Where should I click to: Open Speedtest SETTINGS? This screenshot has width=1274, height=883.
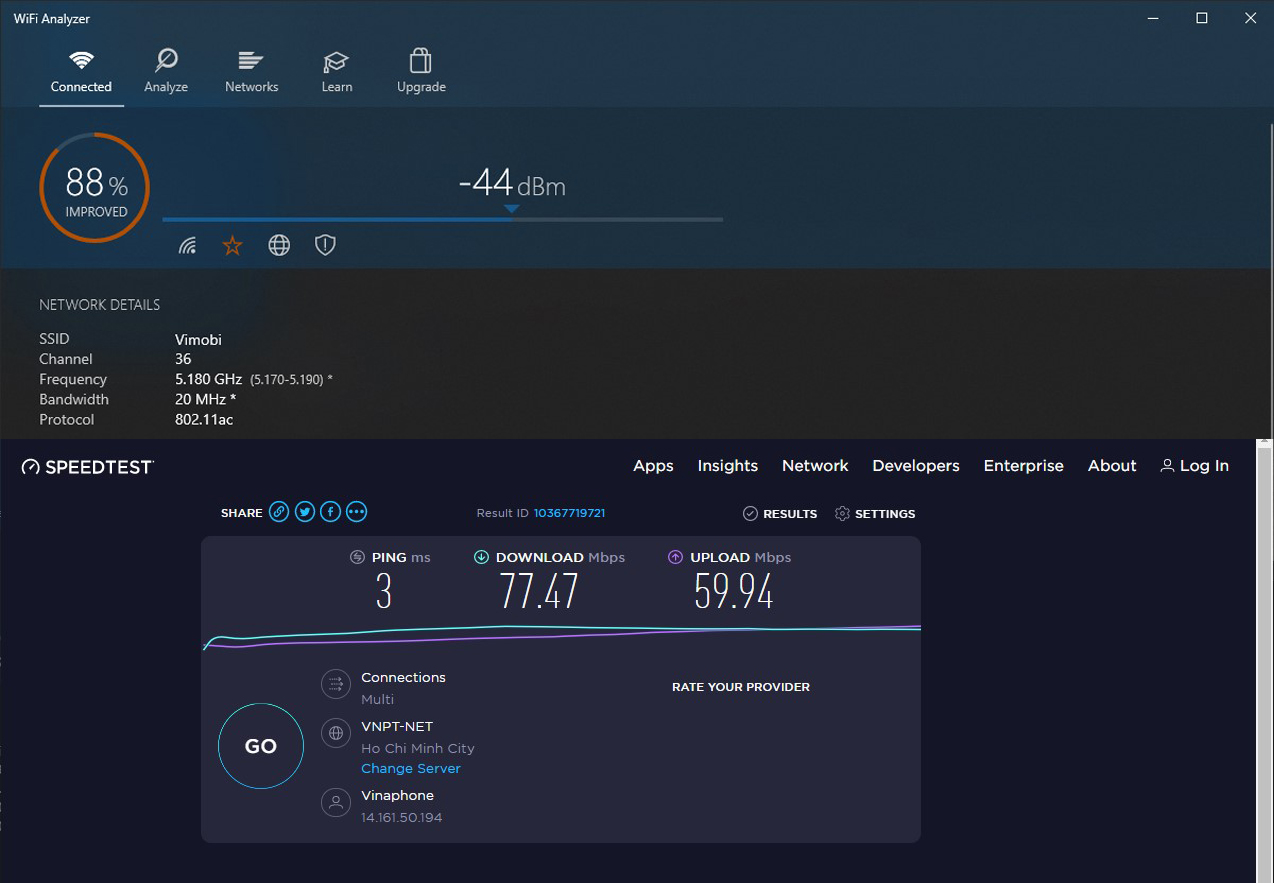875,514
